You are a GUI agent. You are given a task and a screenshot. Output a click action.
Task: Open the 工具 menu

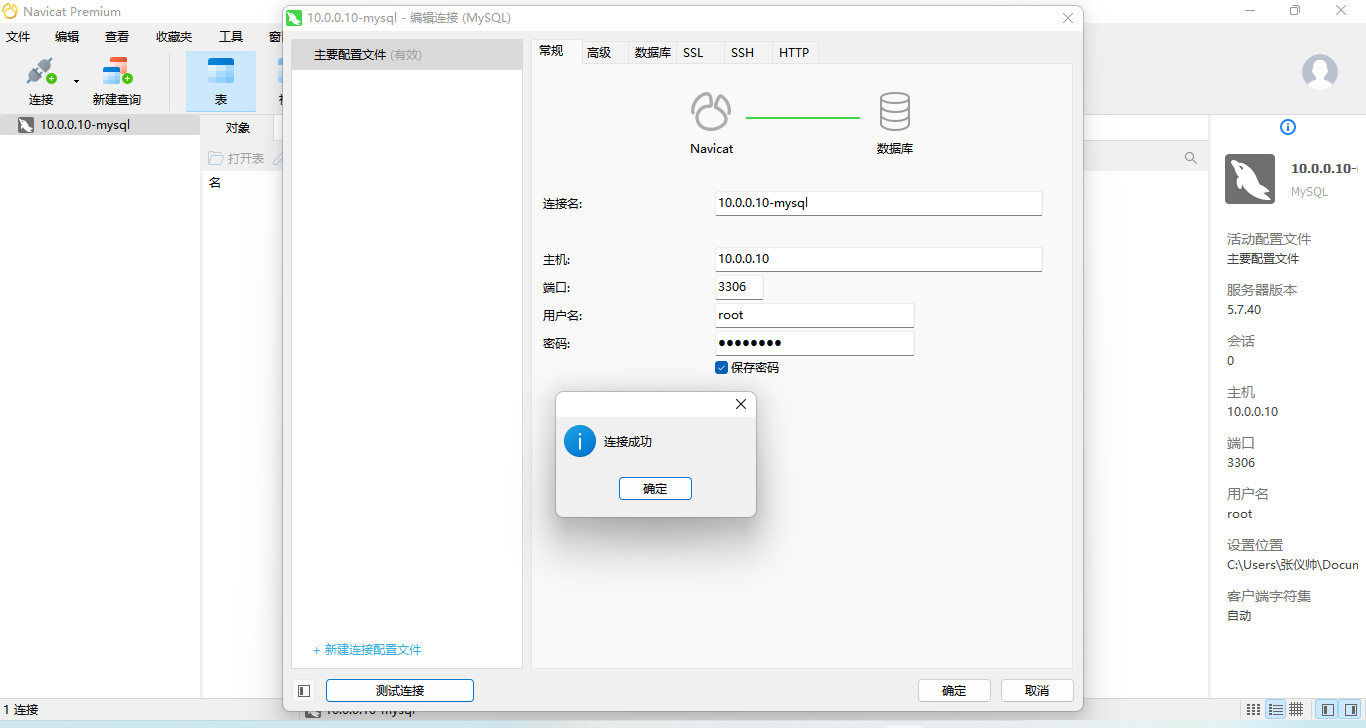click(231, 36)
